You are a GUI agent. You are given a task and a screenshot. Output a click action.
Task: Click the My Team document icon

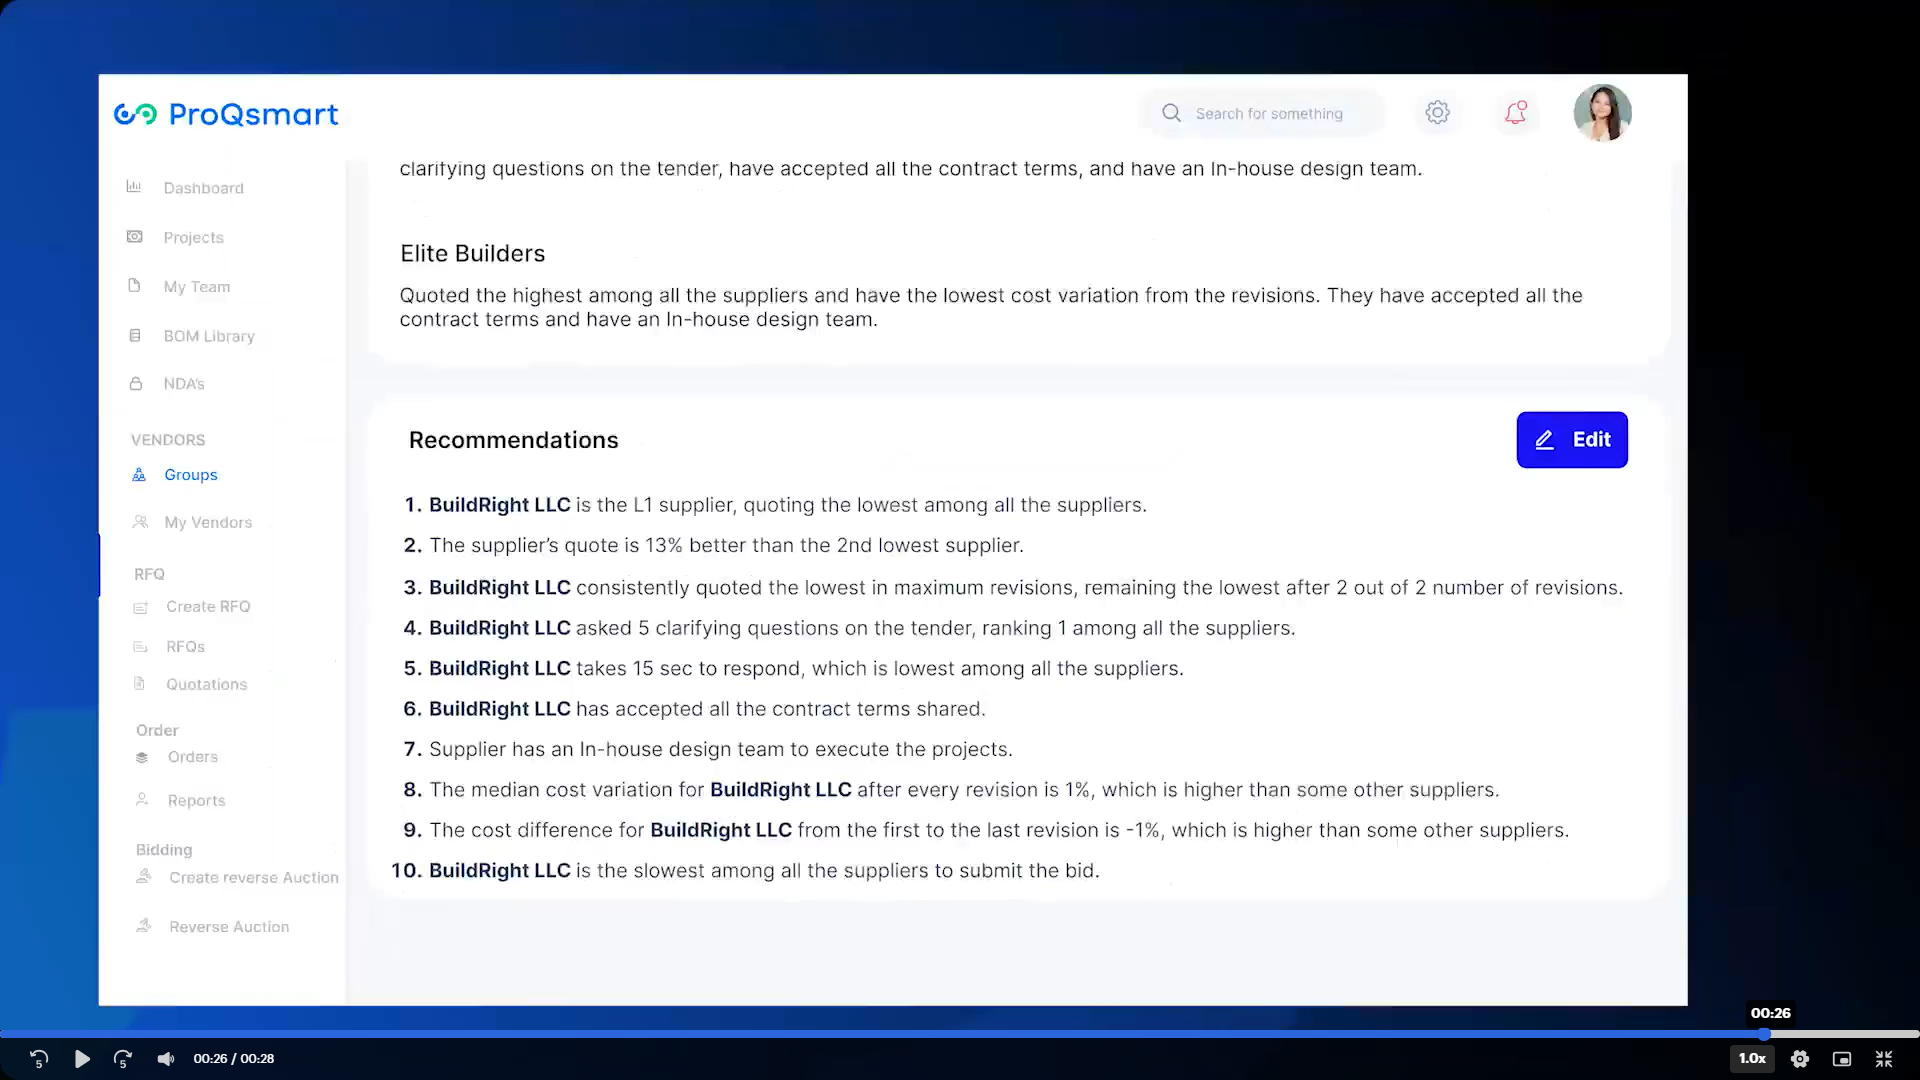(x=134, y=286)
